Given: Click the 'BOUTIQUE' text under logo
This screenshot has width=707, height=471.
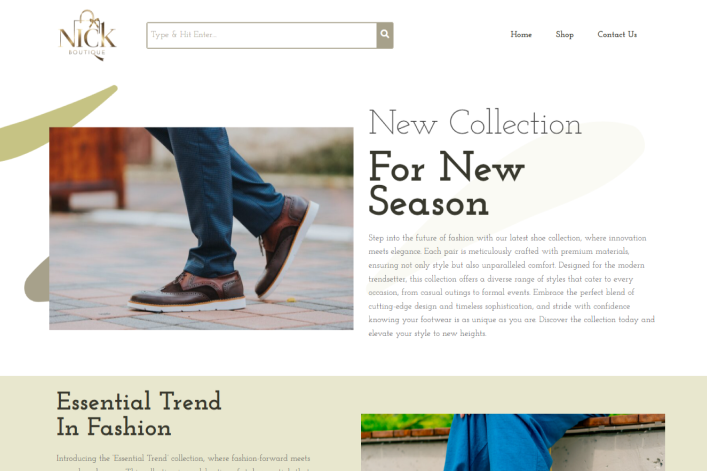Looking at the screenshot, I should [87, 52].
